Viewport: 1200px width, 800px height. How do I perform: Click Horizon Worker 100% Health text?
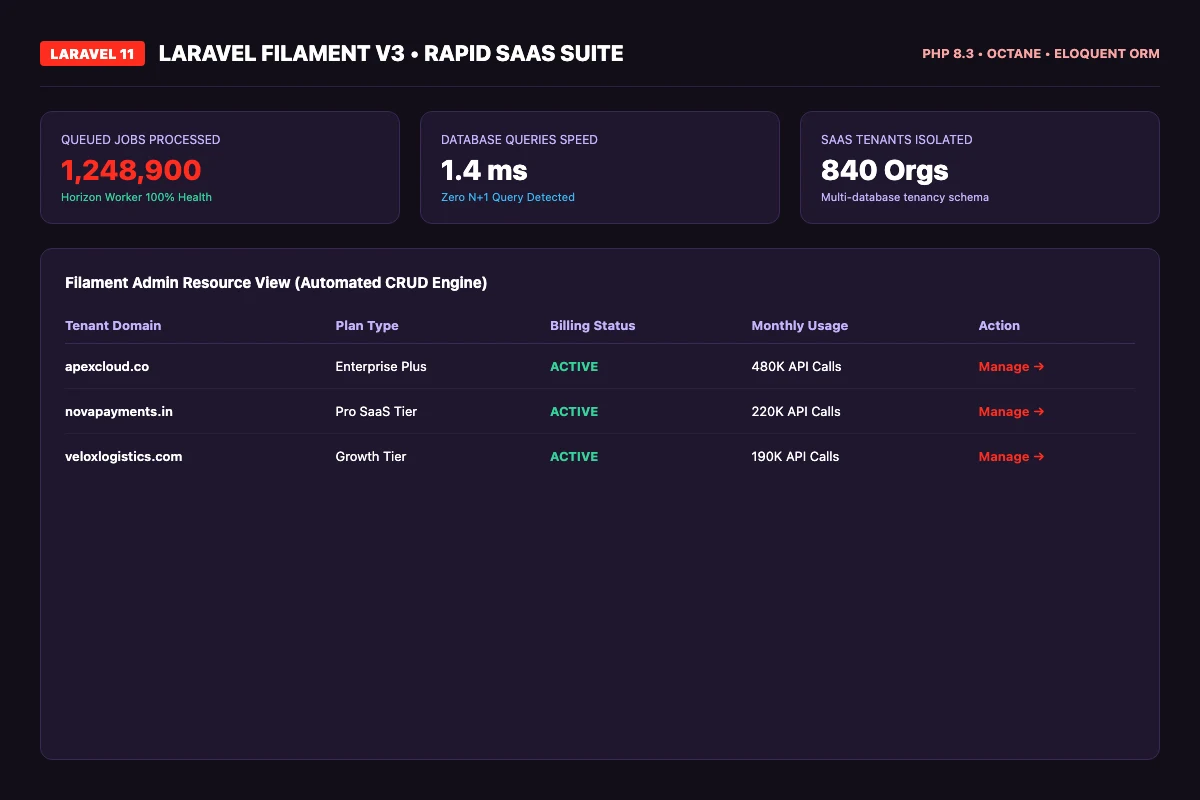click(x=136, y=197)
